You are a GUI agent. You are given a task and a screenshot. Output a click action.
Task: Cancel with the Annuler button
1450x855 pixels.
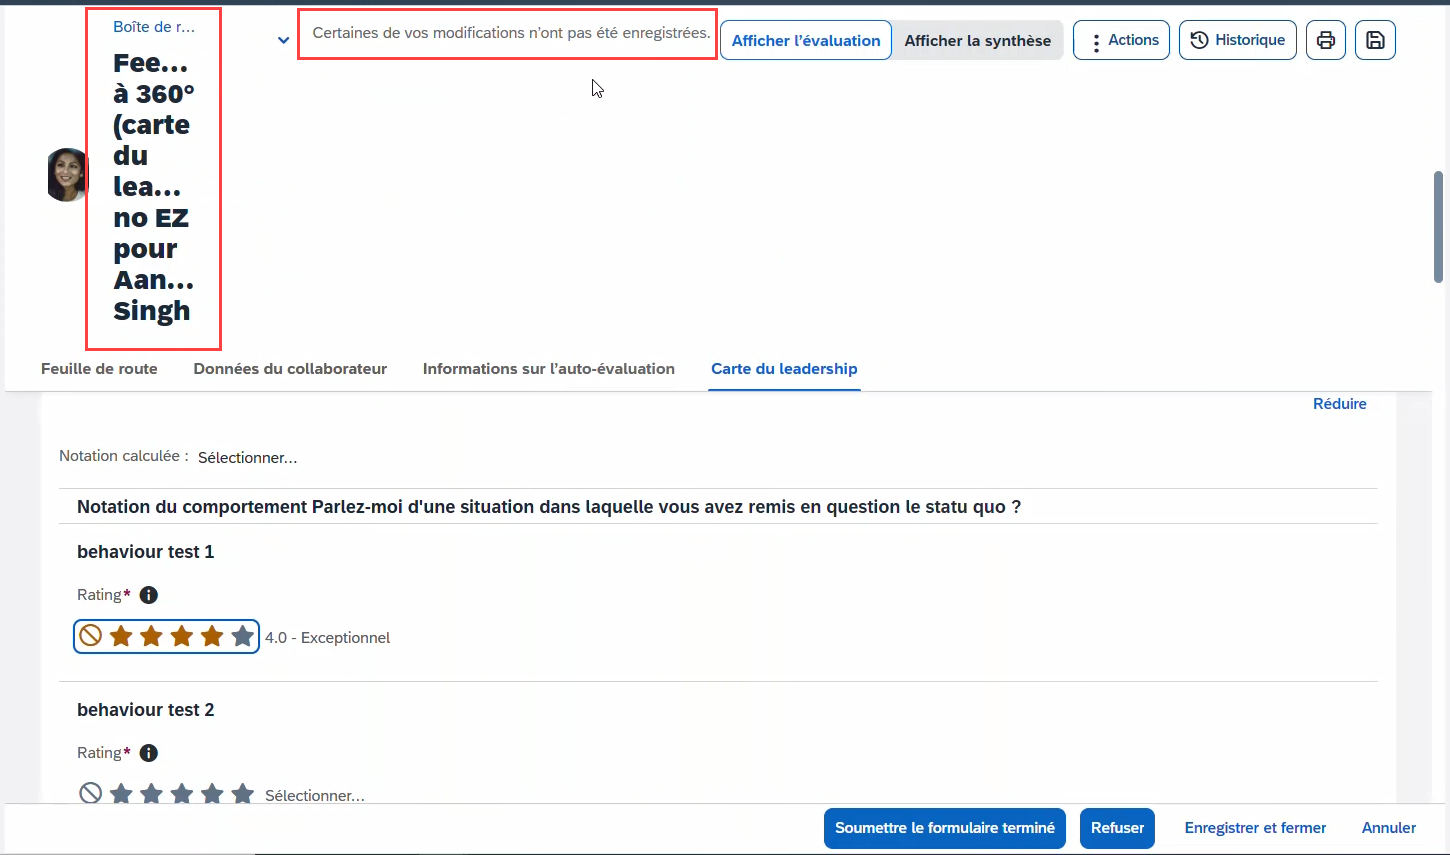[1389, 828]
